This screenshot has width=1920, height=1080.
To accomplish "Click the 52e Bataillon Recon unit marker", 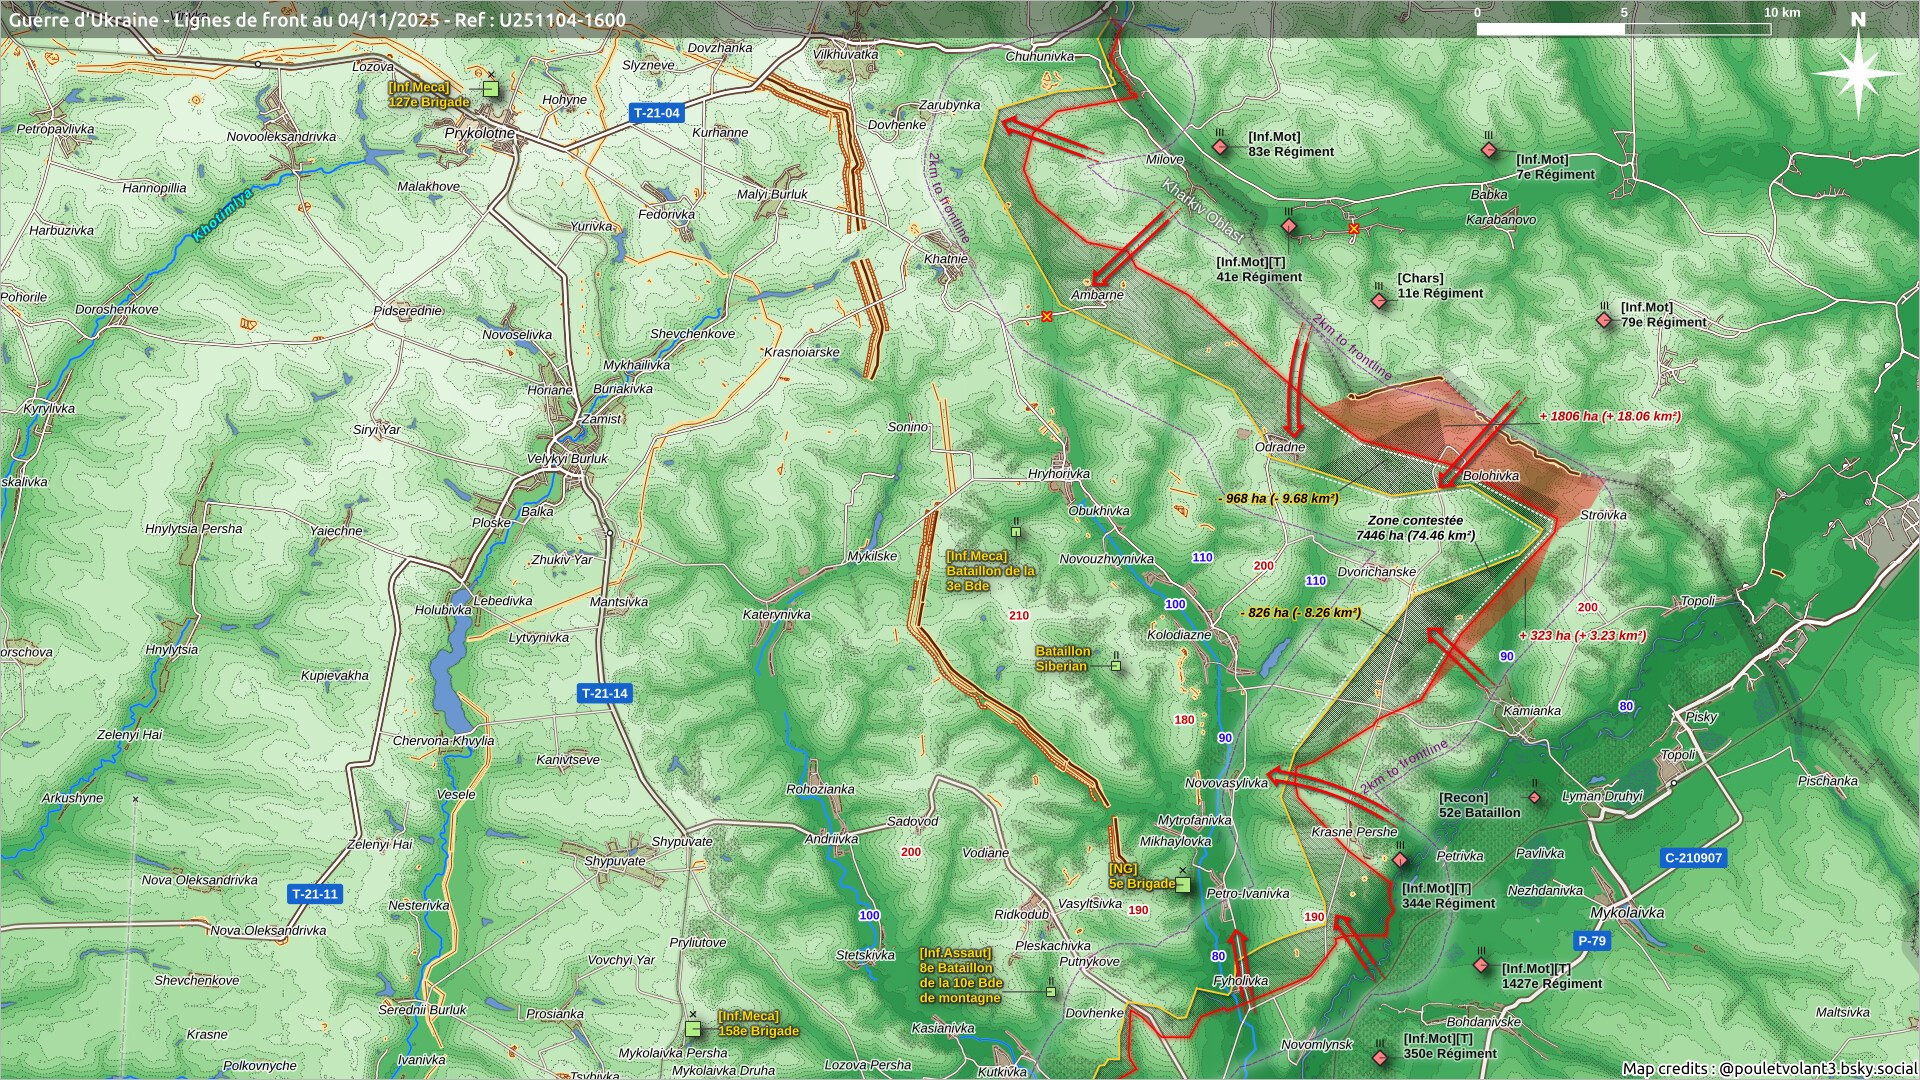I will point(1534,797).
